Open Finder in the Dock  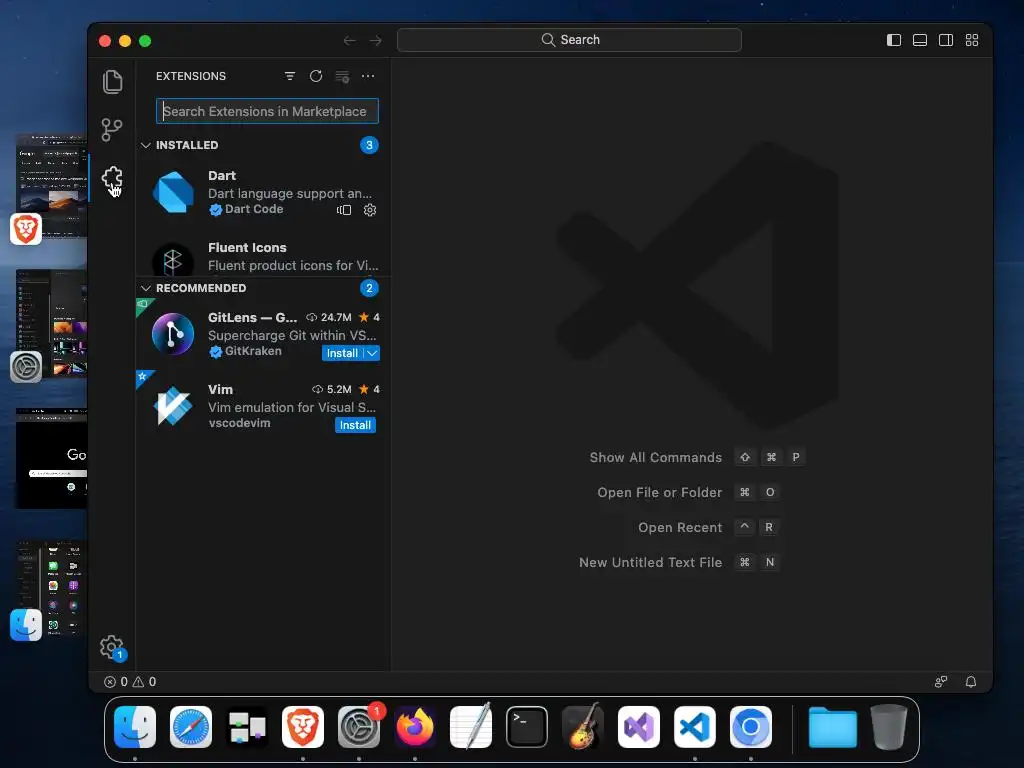click(135, 727)
